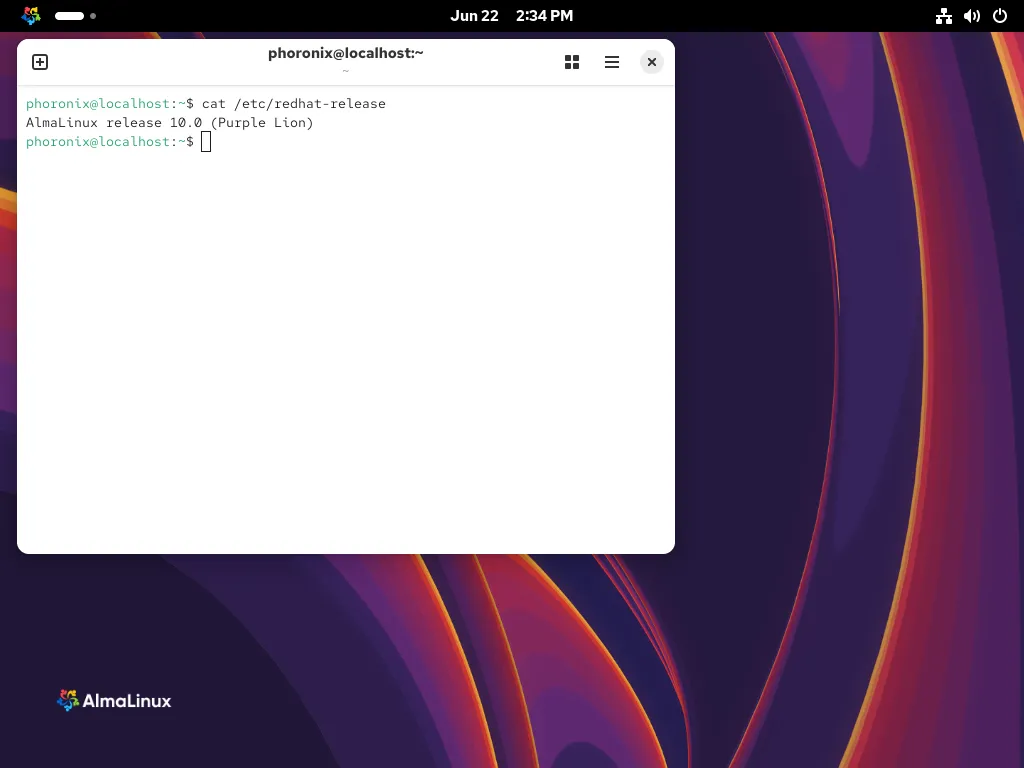Close the terminal window
The width and height of the screenshot is (1024, 768).
coord(651,62)
